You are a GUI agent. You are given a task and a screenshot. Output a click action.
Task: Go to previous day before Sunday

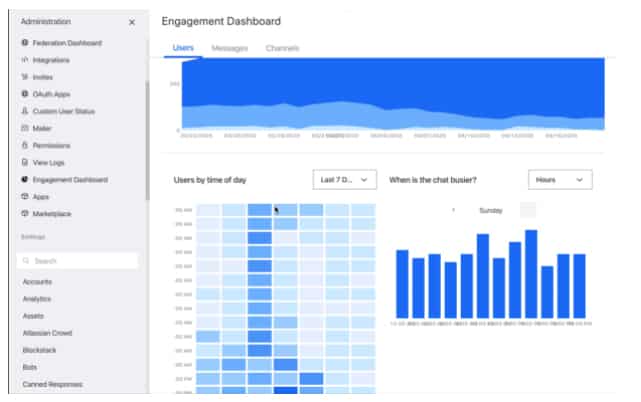(453, 210)
